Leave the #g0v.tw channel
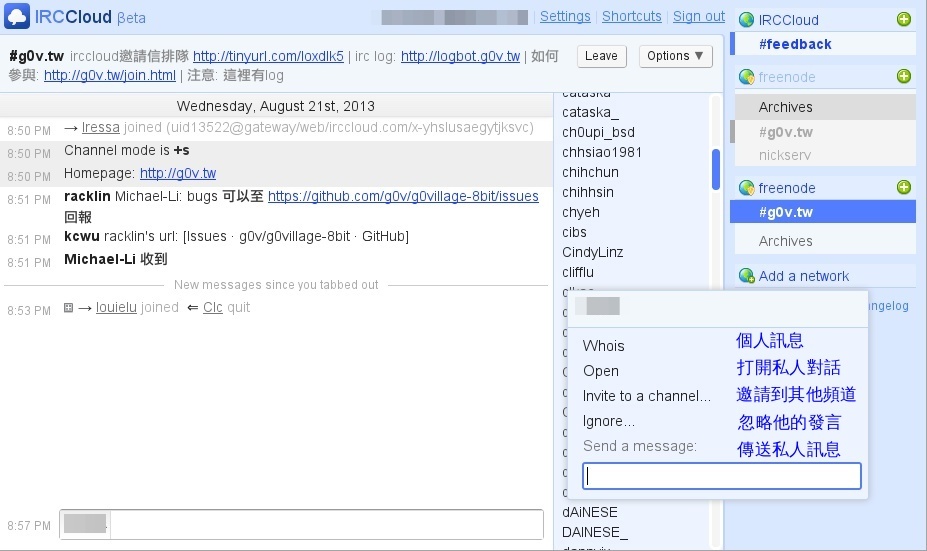The height and width of the screenshot is (551, 927). click(601, 56)
